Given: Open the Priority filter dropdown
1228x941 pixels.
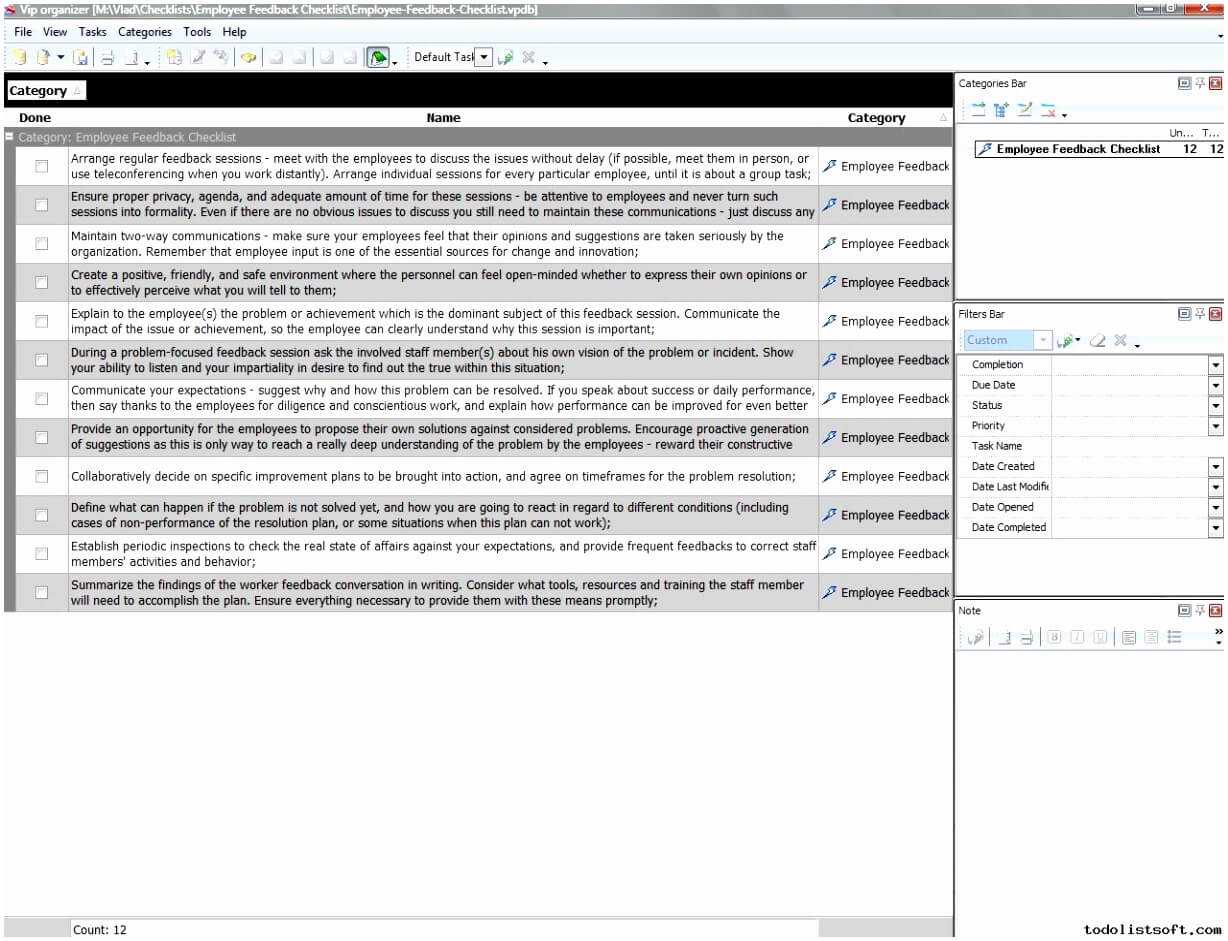Looking at the screenshot, I should tap(1215, 426).
